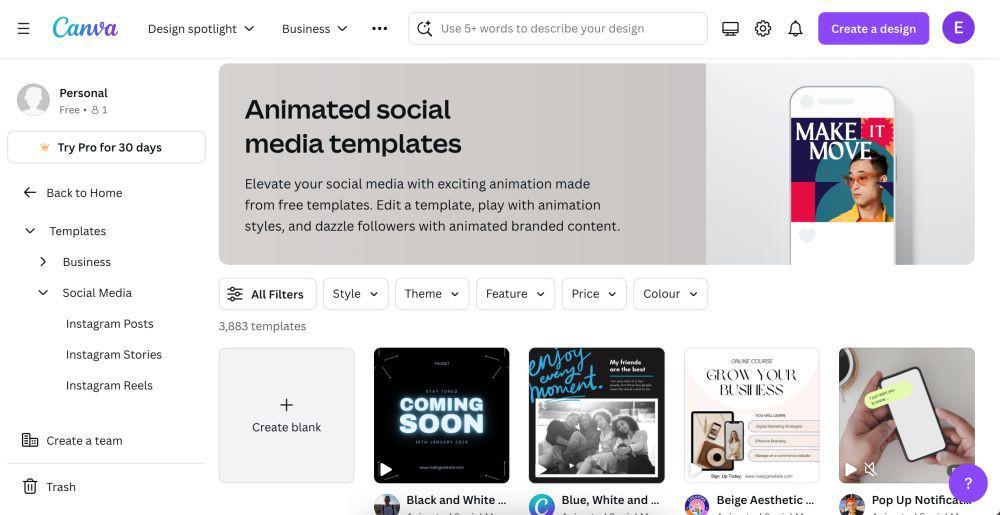
Task: Open the three-dots more menu
Action: coord(379,29)
